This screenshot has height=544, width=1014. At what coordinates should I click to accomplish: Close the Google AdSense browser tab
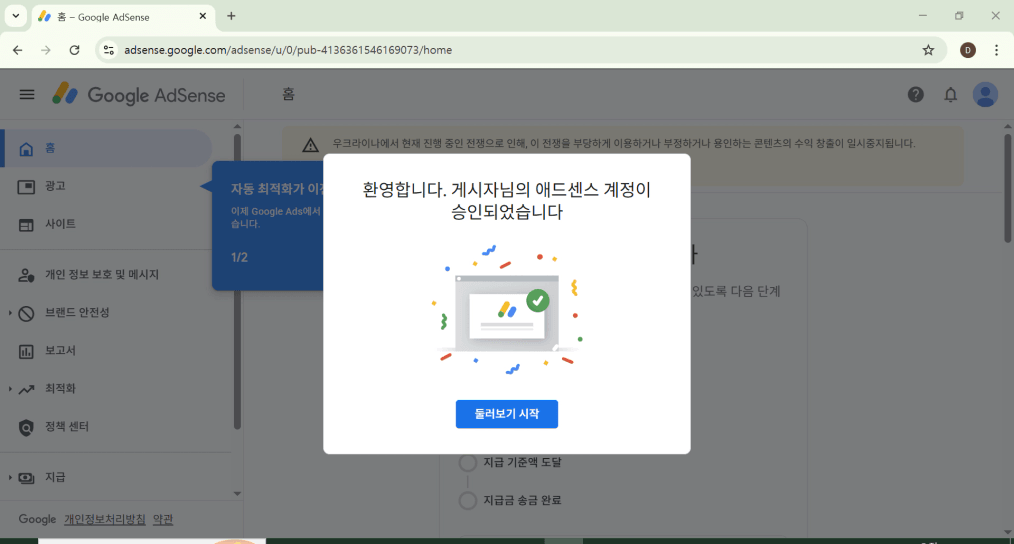[x=202, y=16]
